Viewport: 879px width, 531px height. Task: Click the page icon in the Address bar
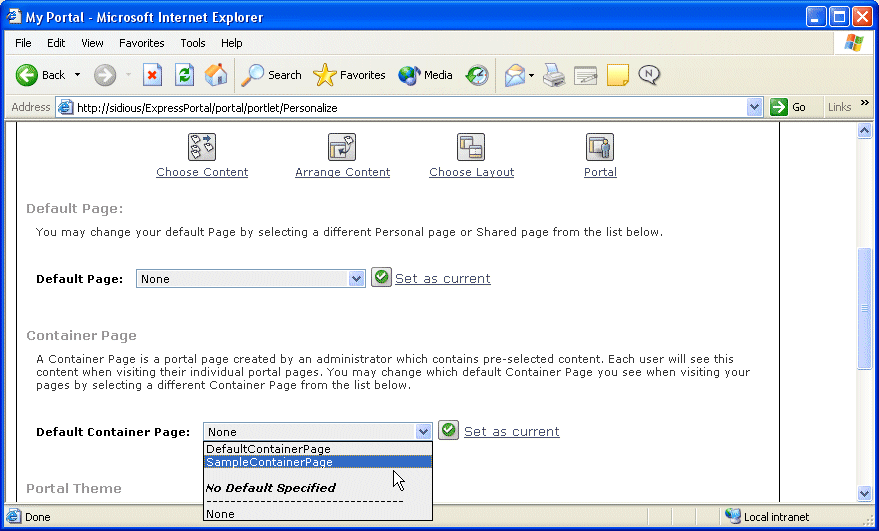(66, 107)
